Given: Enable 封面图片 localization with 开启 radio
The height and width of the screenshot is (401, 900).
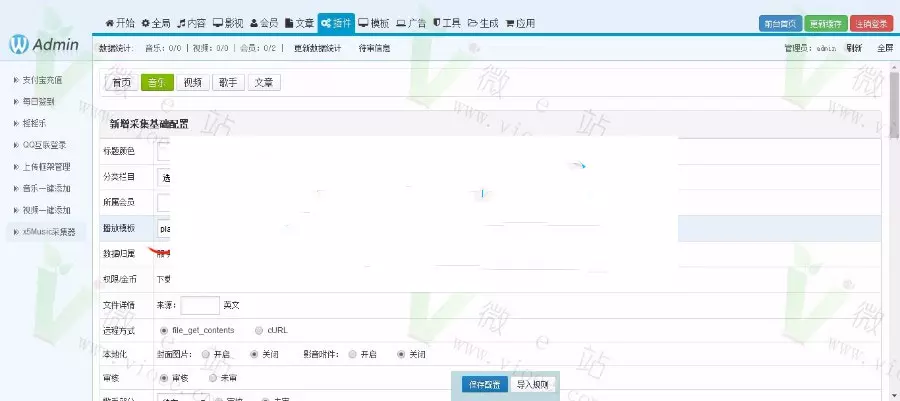Looking at the screenshot, I should click(205, 354).
